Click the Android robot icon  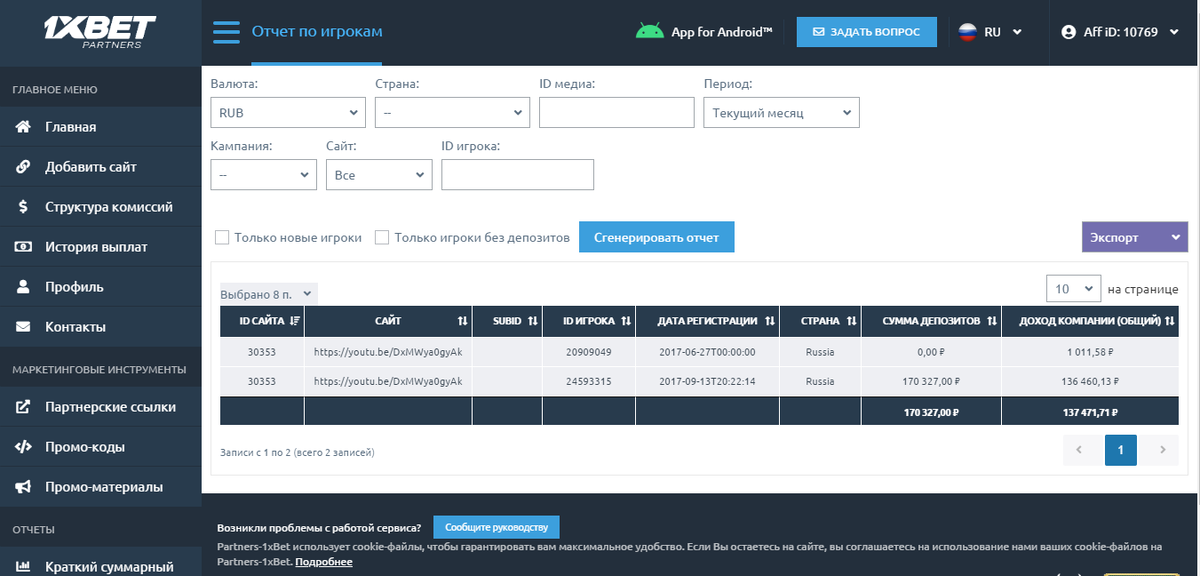(x=650, y=32)
